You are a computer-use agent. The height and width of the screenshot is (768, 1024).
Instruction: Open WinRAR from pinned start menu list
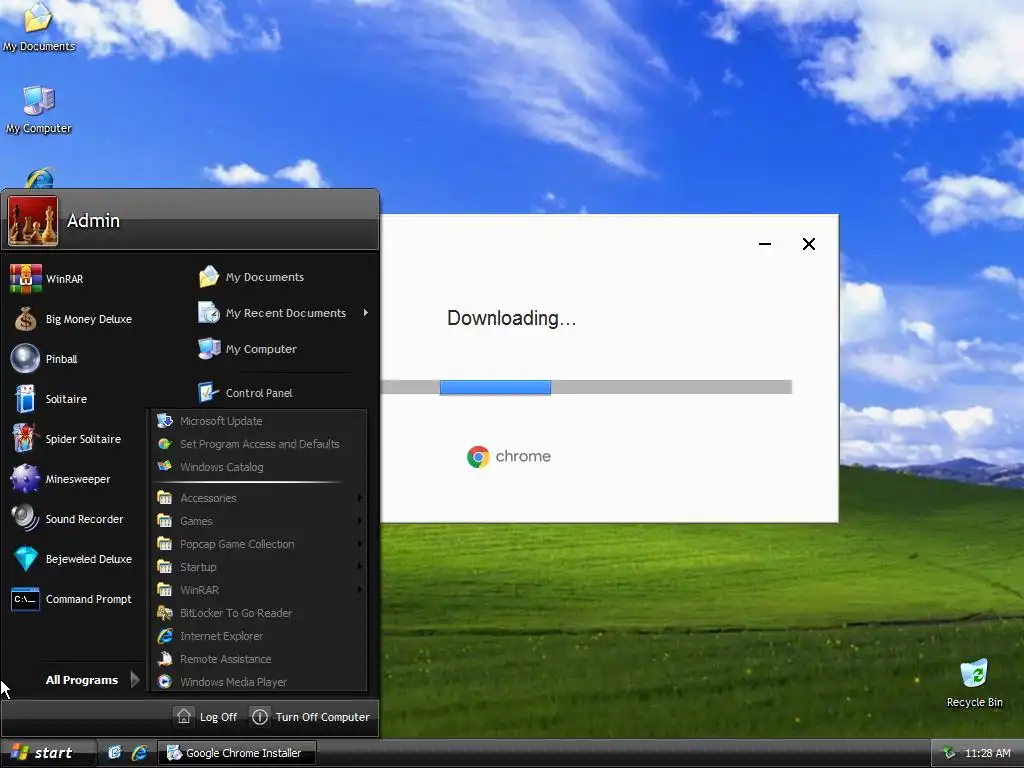47,279
